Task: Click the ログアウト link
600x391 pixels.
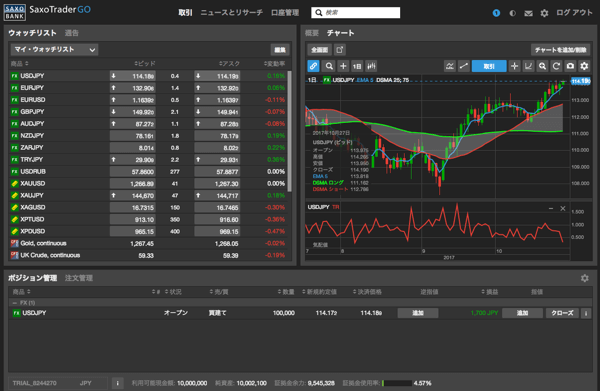Action: pos(574,13)
